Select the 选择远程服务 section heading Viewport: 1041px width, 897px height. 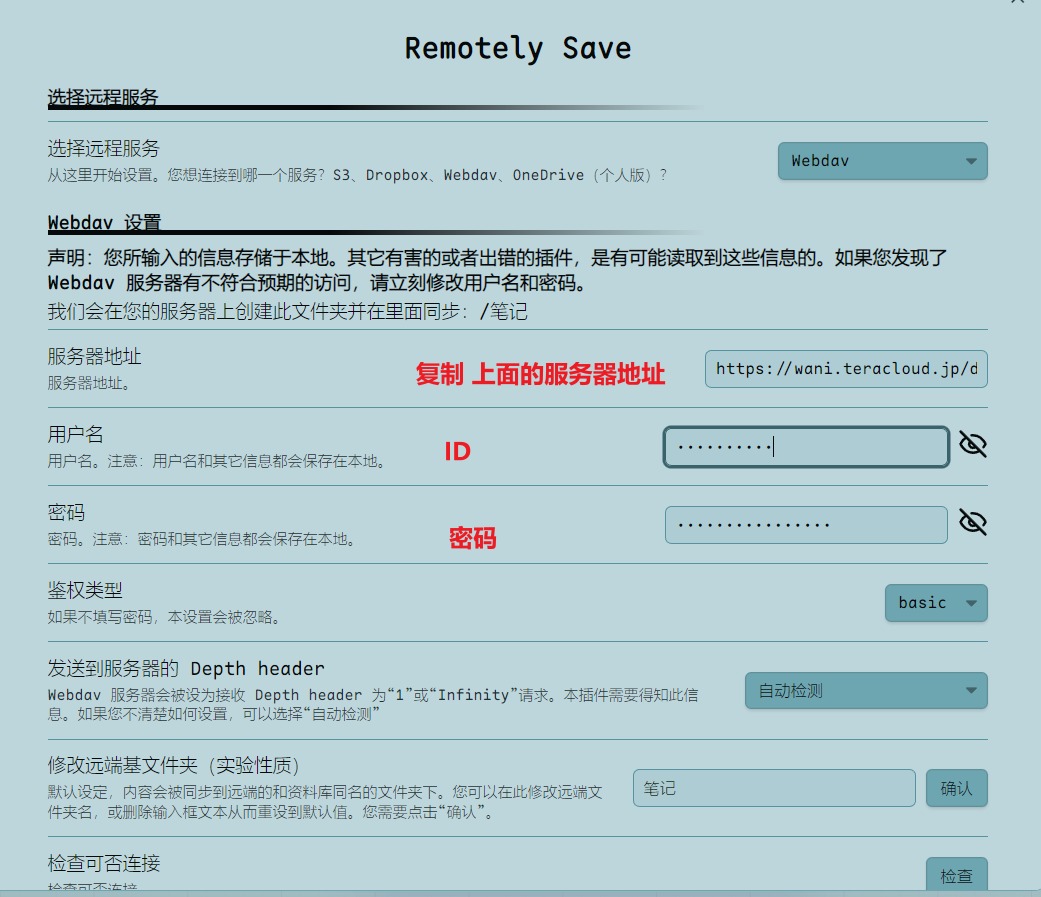point(103,97)
